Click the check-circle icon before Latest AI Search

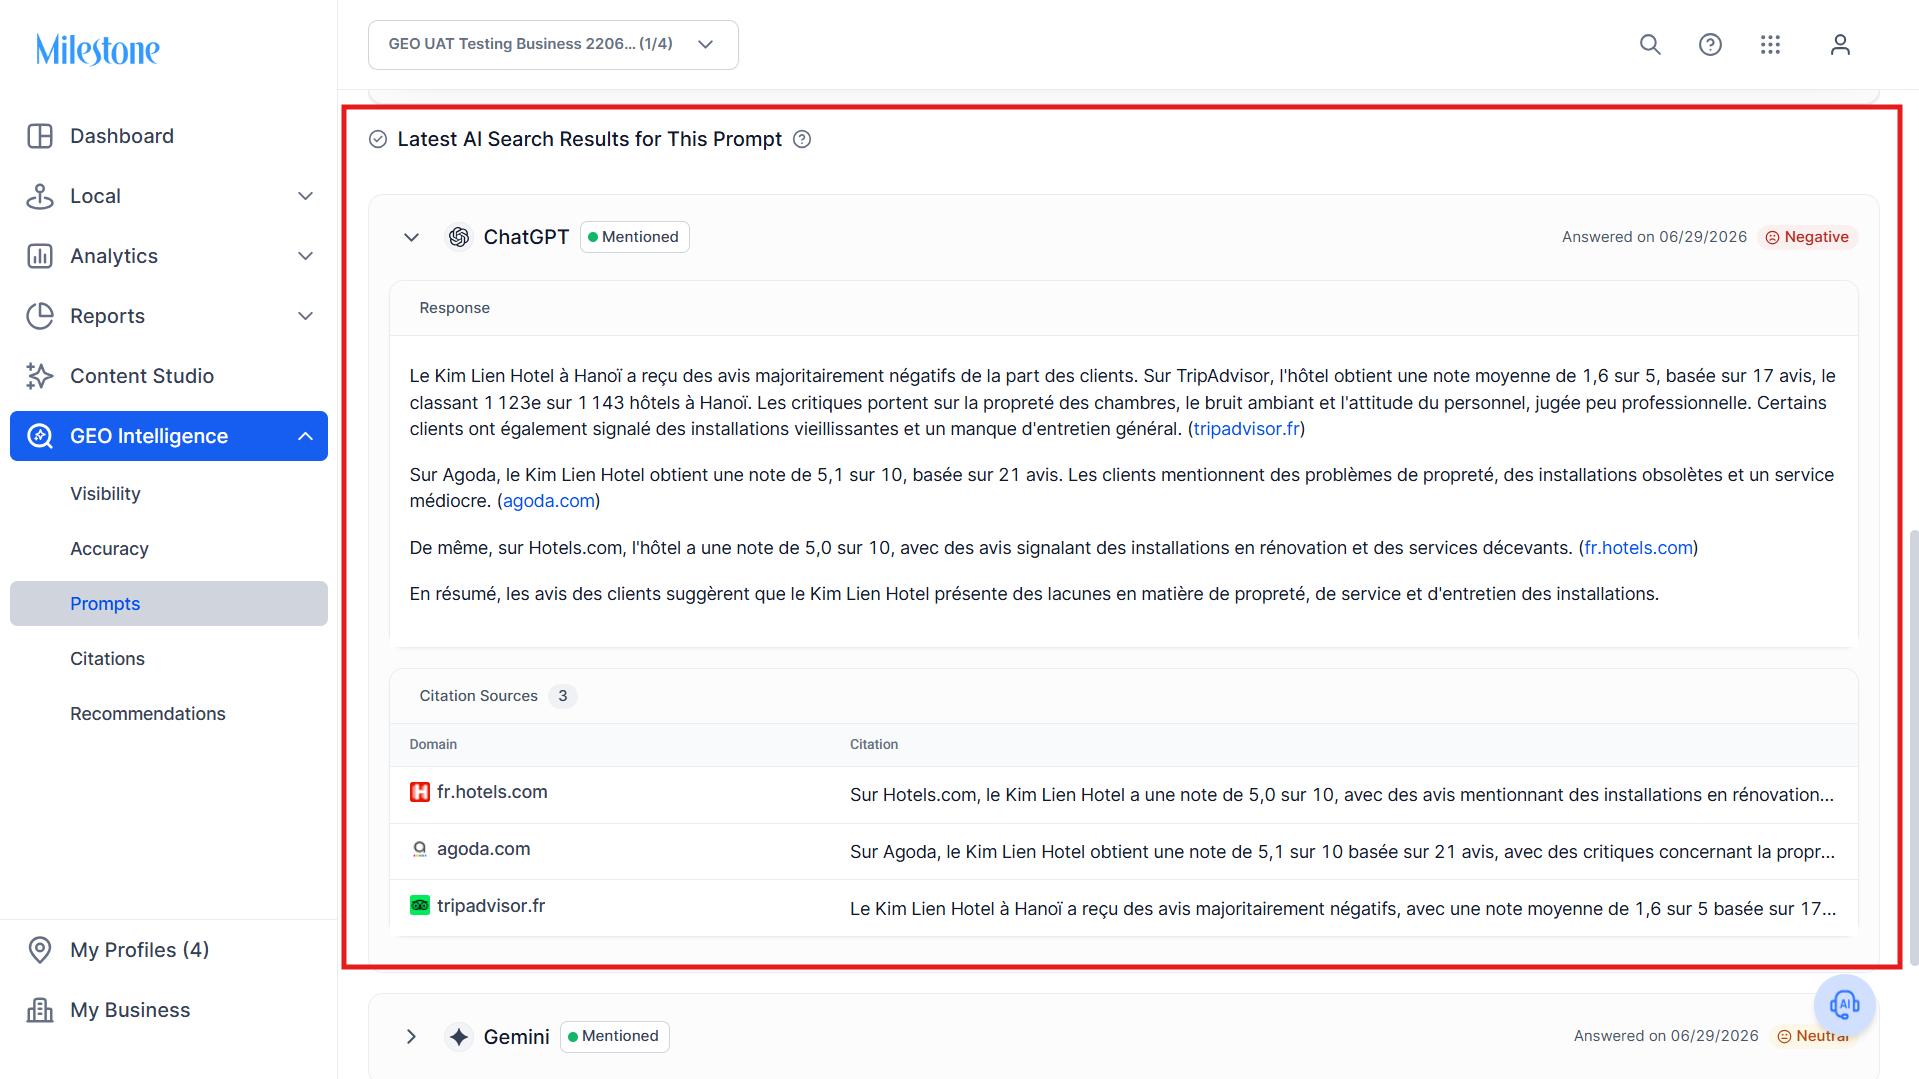tap(378, 139)
